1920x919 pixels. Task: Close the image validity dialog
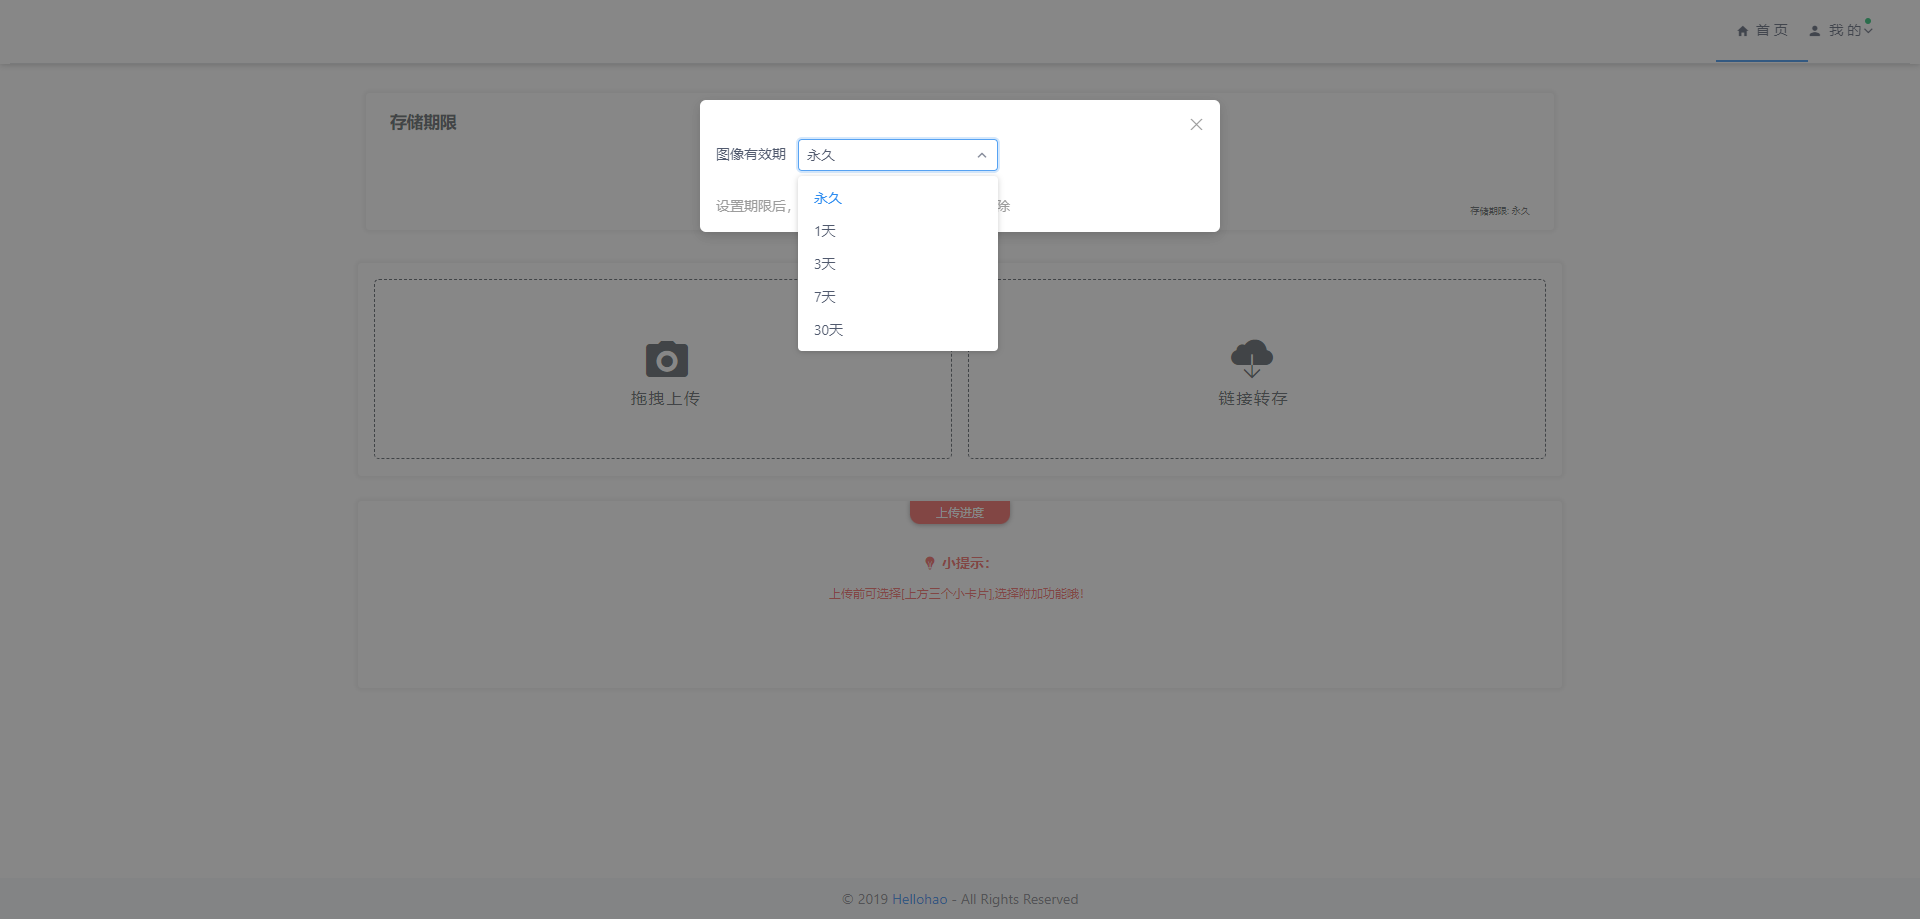(x=1196, y=125)
